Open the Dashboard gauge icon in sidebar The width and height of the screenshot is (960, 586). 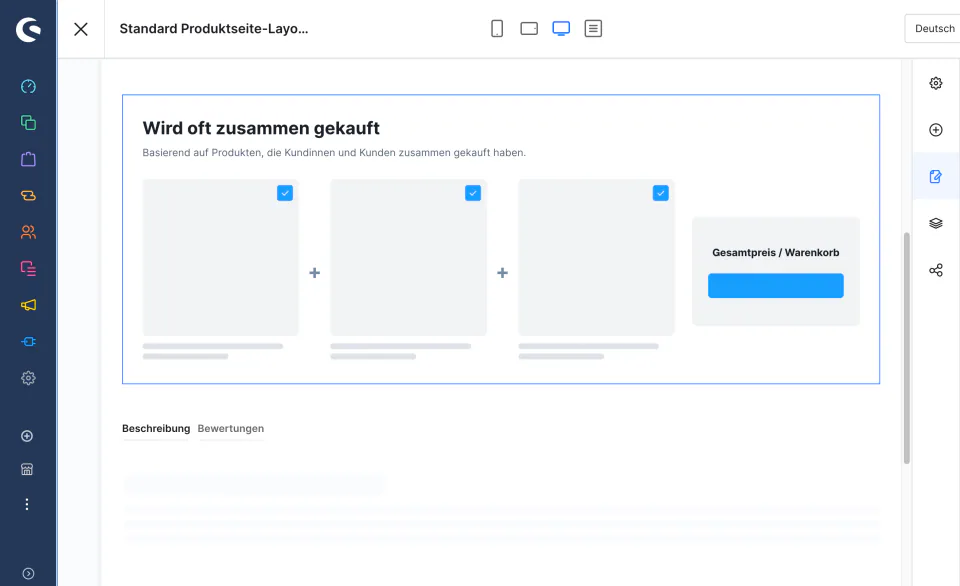pos(28,86)
